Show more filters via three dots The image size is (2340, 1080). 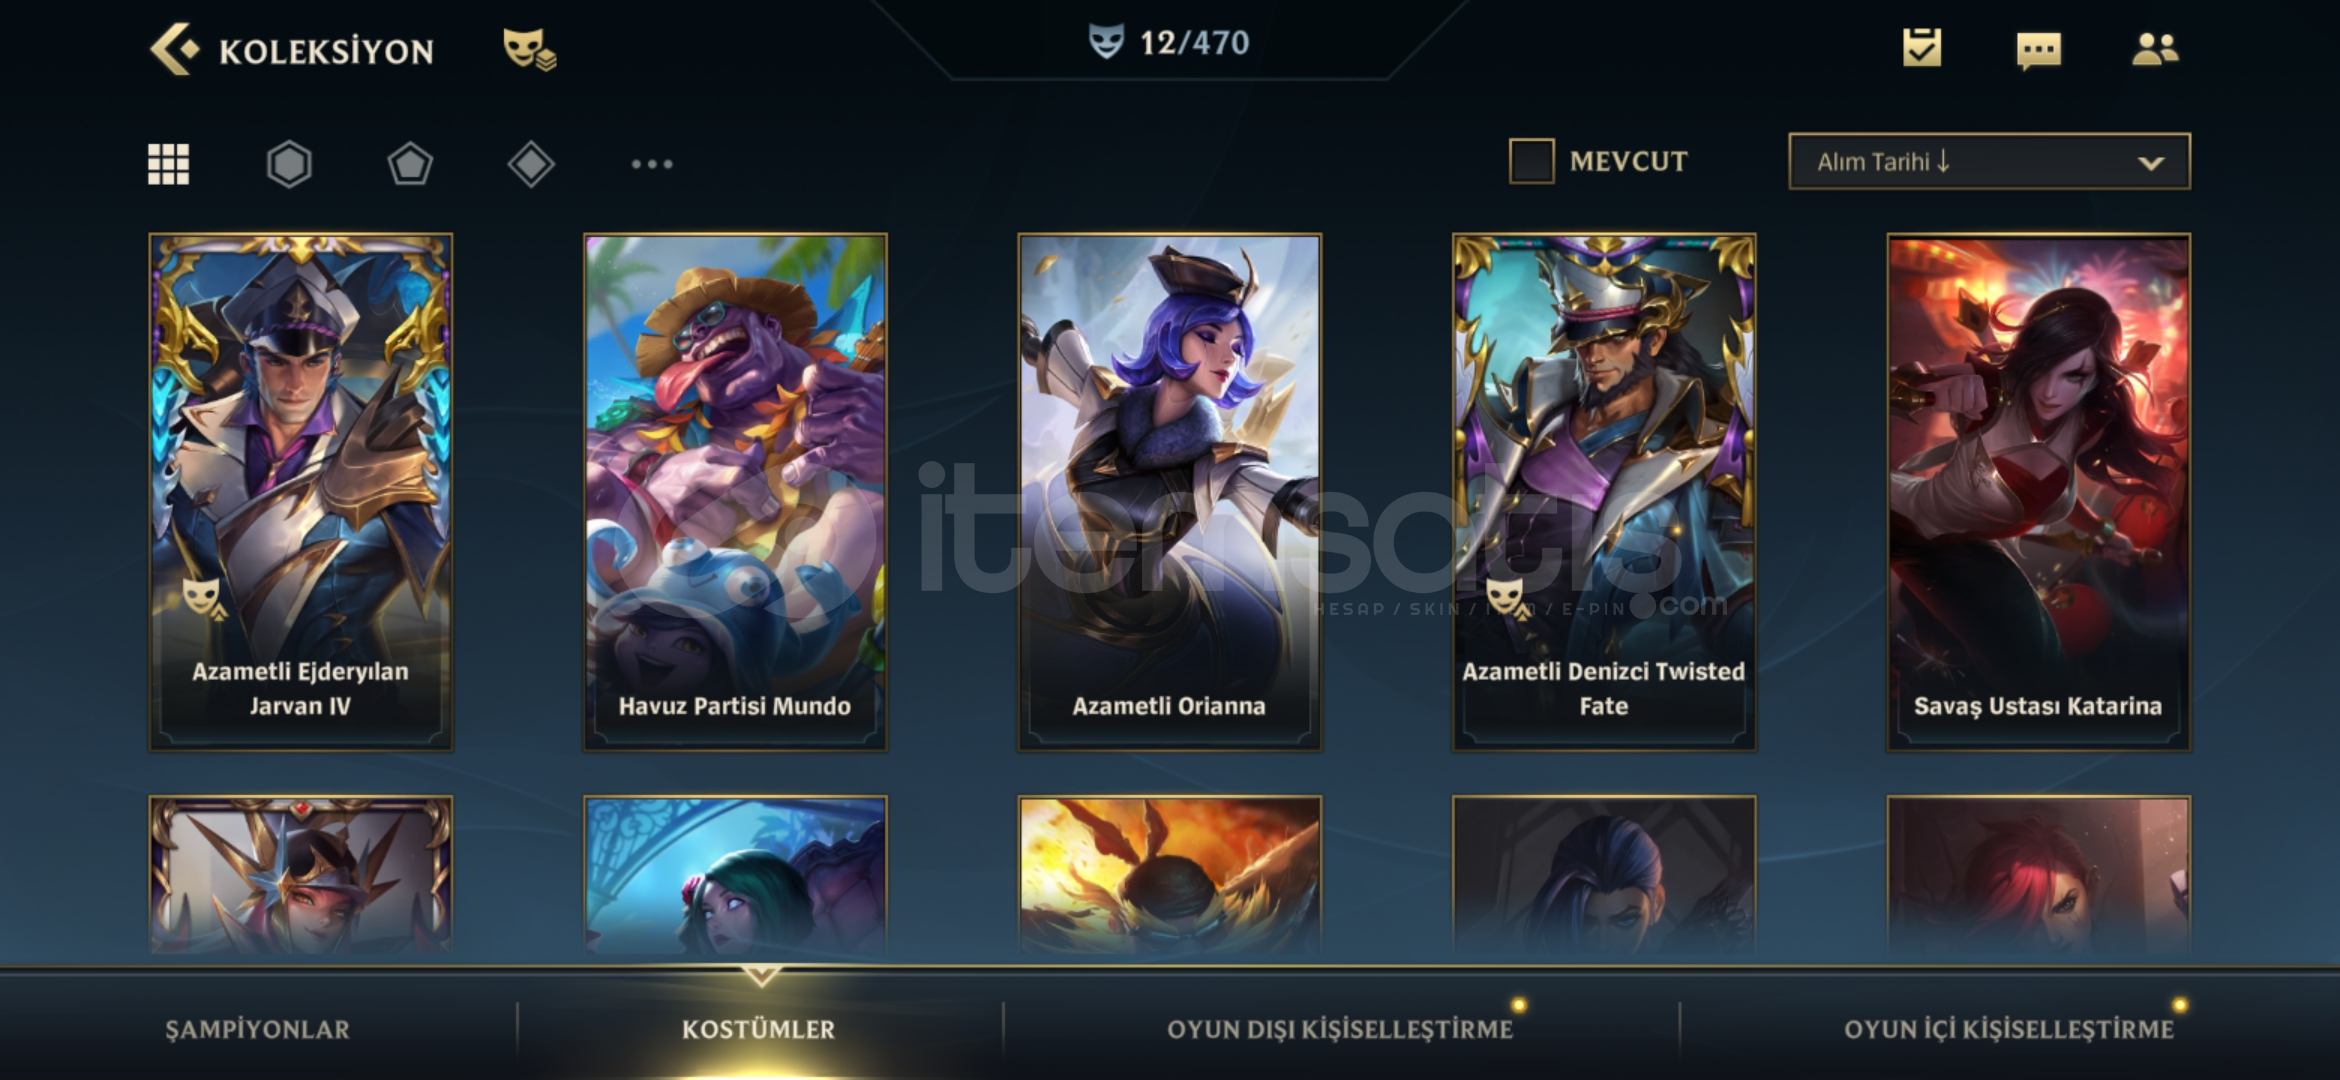pyautogui.click(x=652, y=164)
